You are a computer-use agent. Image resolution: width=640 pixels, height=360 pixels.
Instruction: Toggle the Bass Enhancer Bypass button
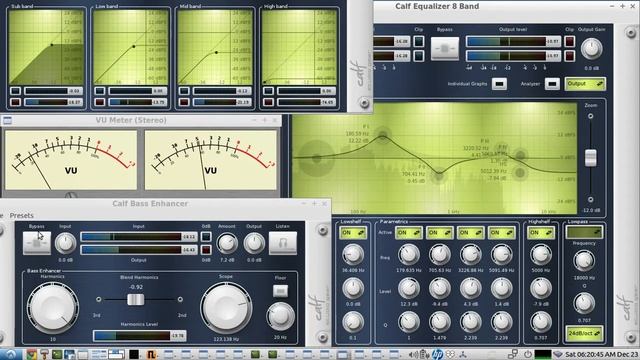click(x=37, y=243)
